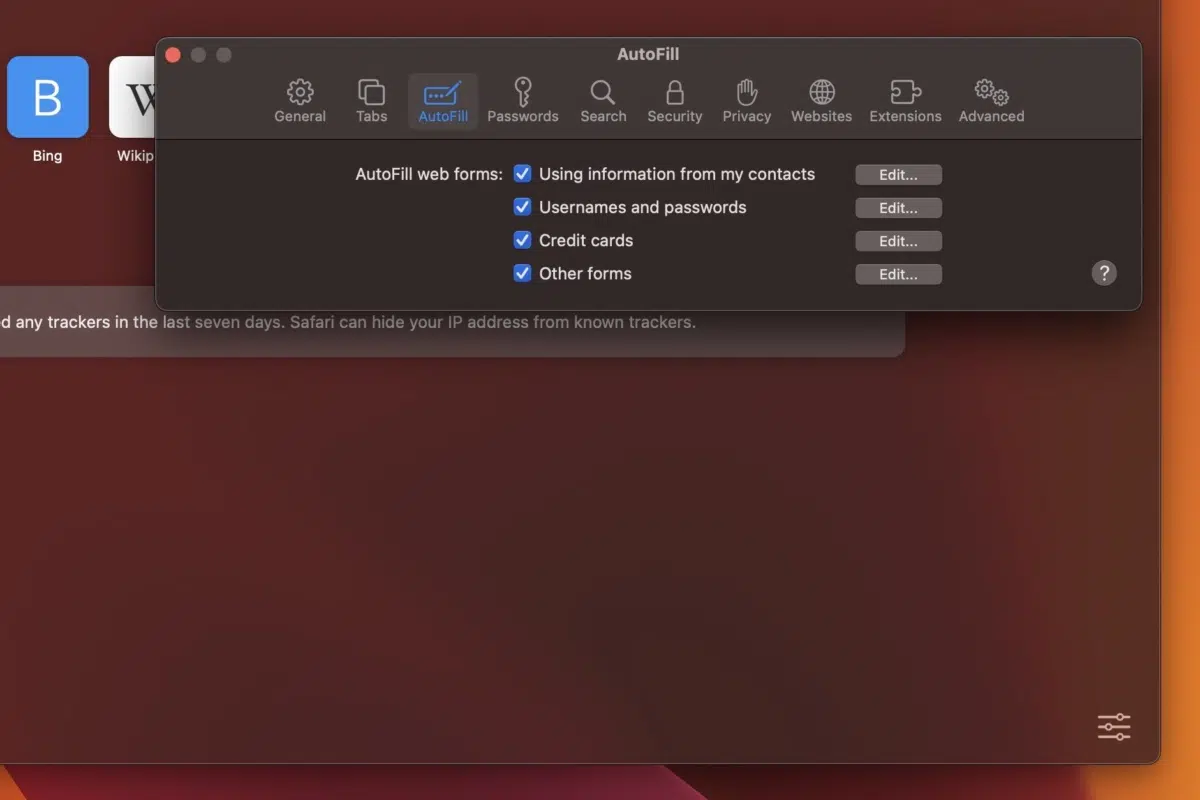This screenshot has width=1200, height=800.
Task: Uncheck the Other forms option
Action: point(522,273)
